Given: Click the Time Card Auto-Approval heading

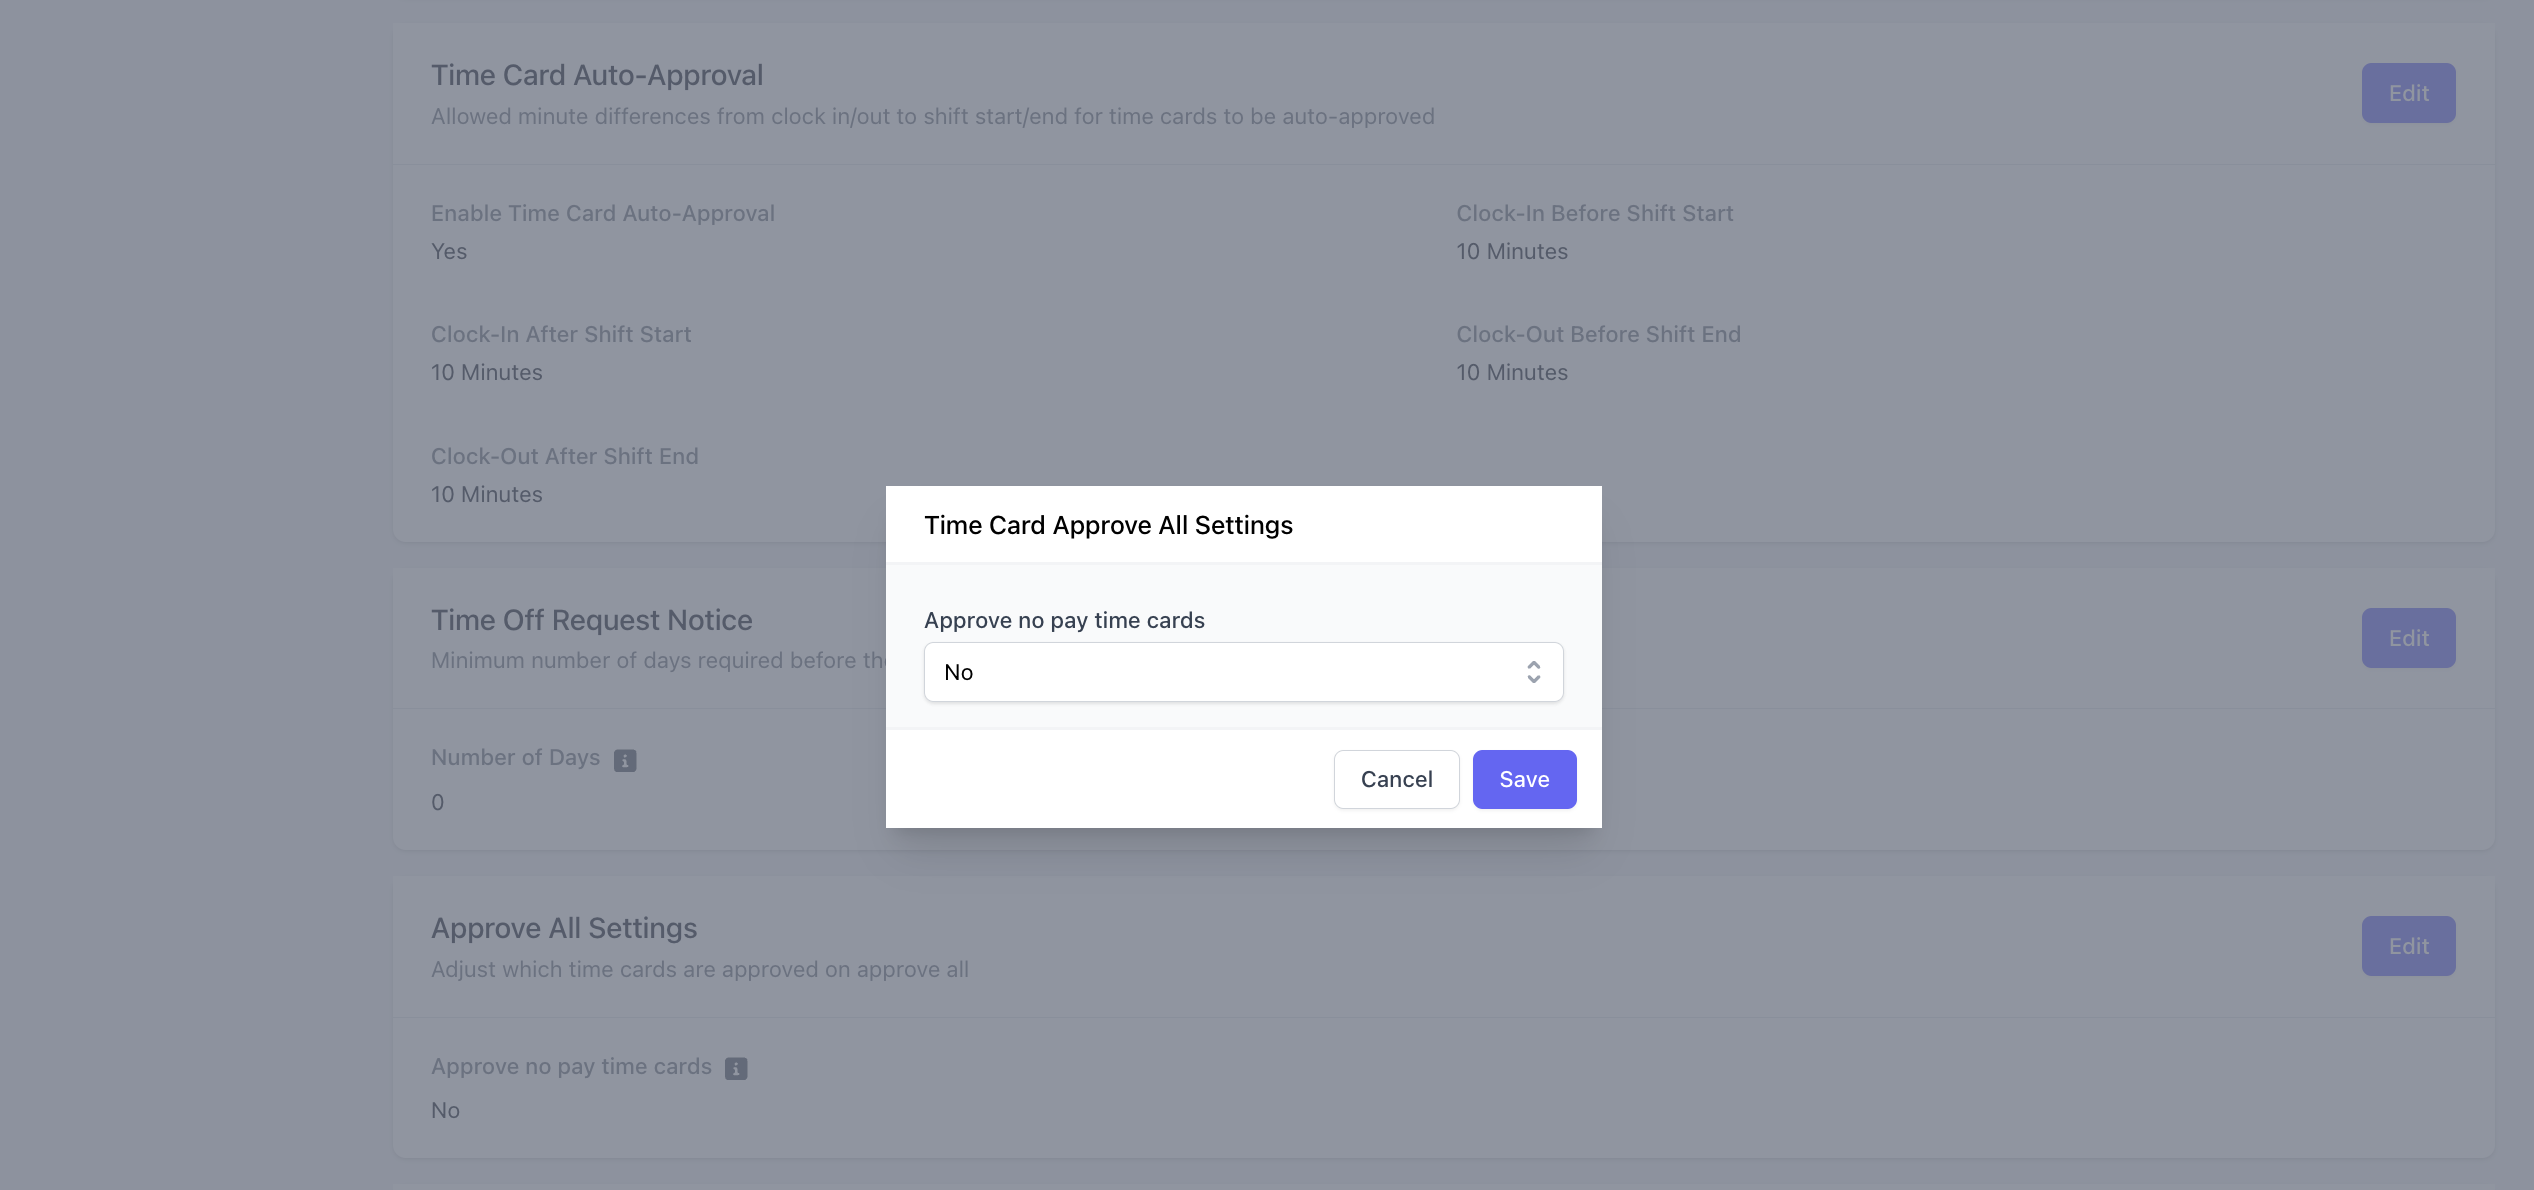Looking at the screenshot, I should (597, 75).
